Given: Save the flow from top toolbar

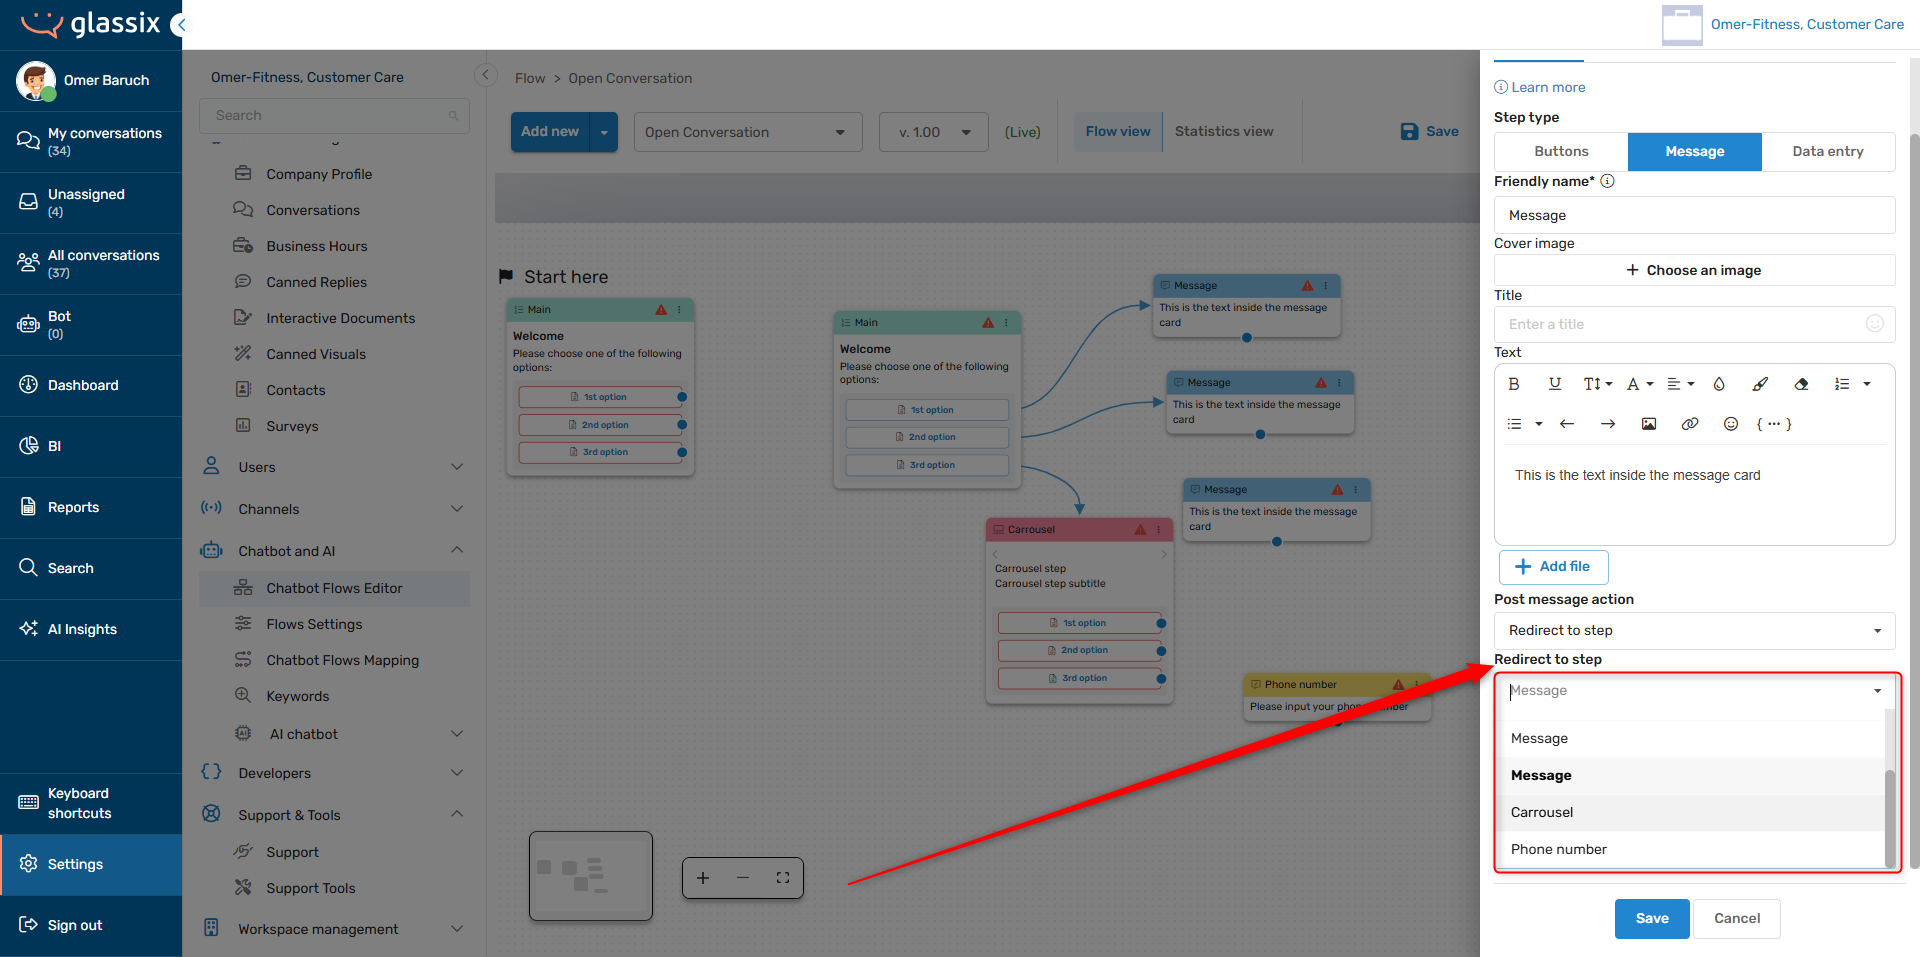Looking at the screenshot, I should 1430,131.
